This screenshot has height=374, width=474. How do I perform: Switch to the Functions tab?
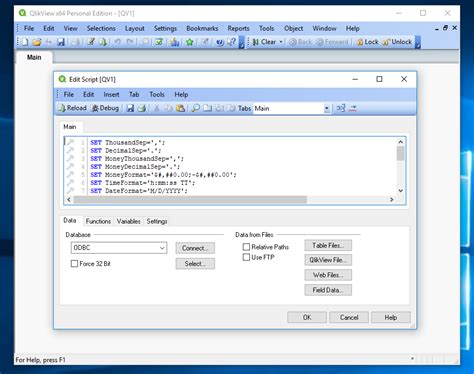pos(98,221)
